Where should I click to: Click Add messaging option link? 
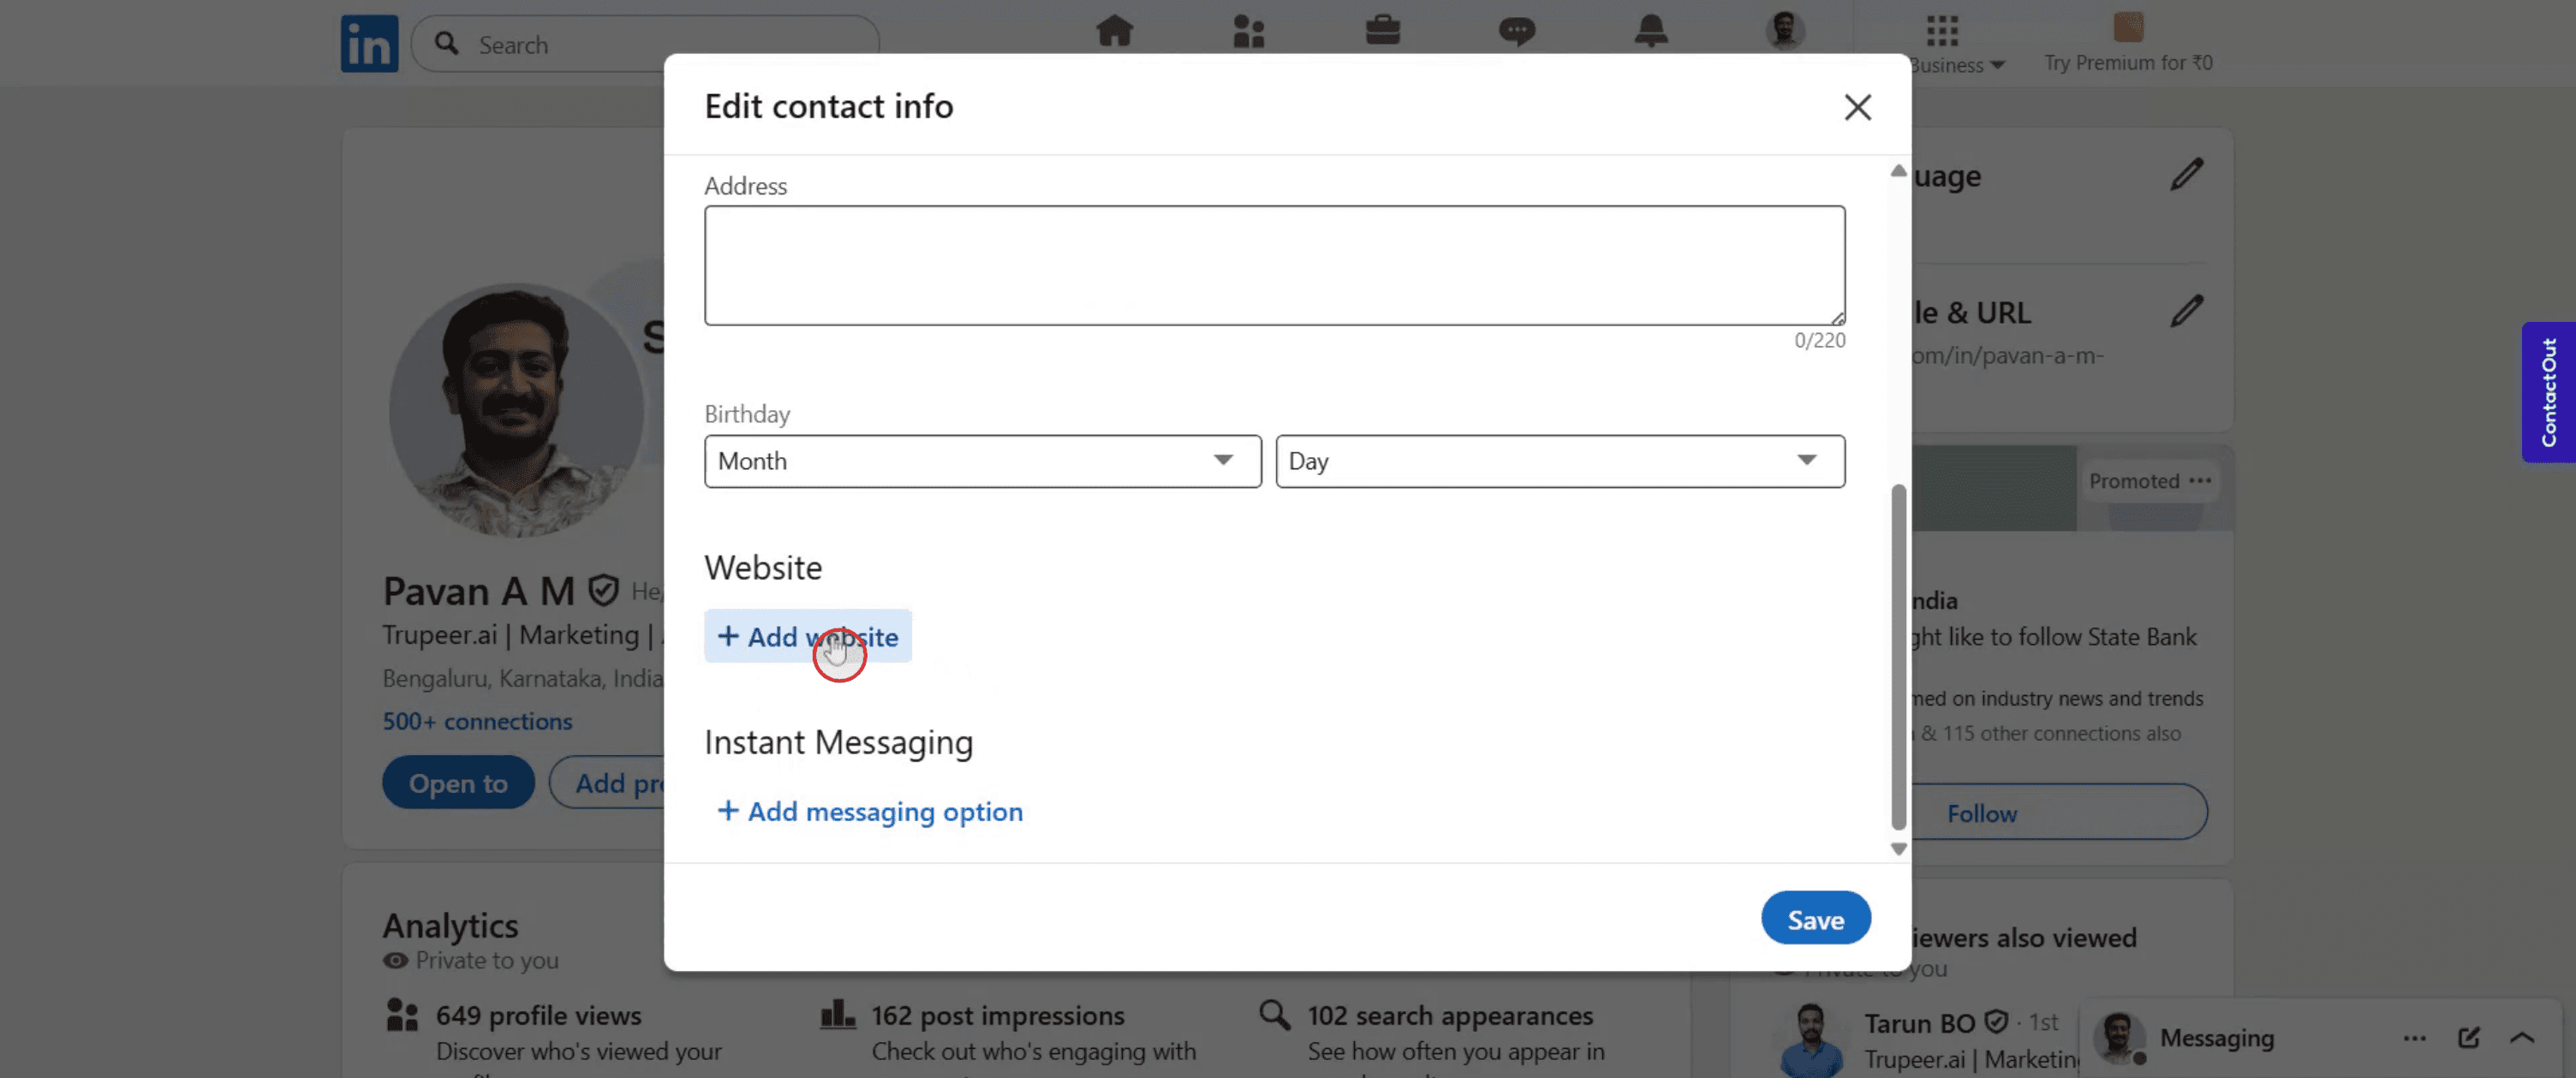(870, 811)
